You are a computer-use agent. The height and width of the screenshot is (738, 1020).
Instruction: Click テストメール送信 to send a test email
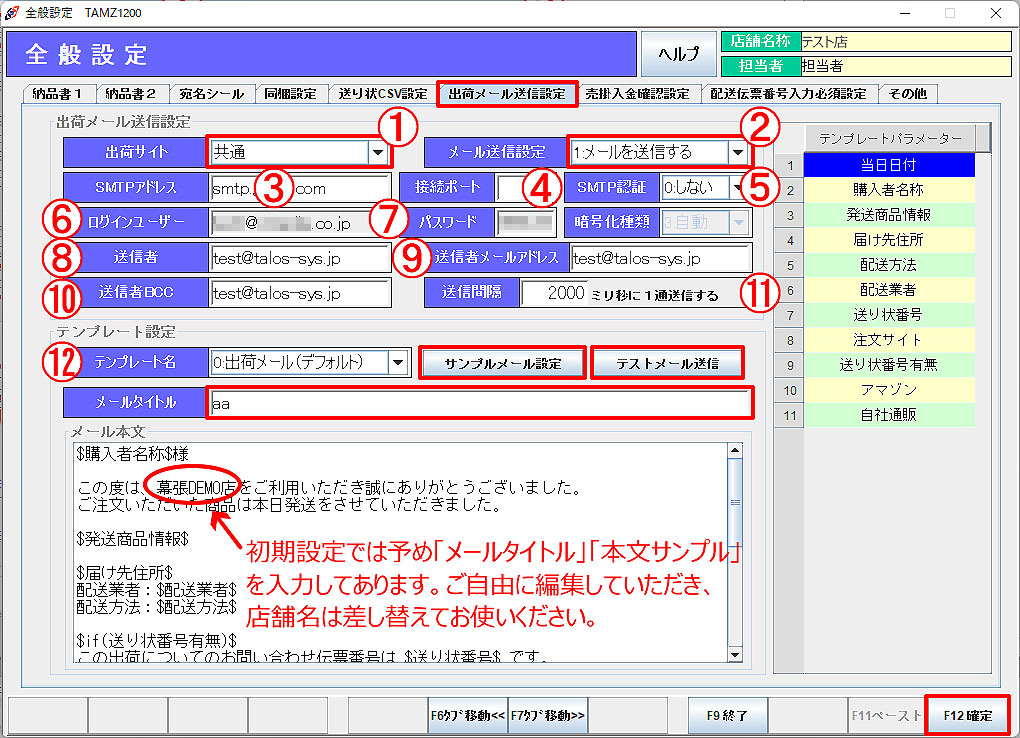point(668,363)
